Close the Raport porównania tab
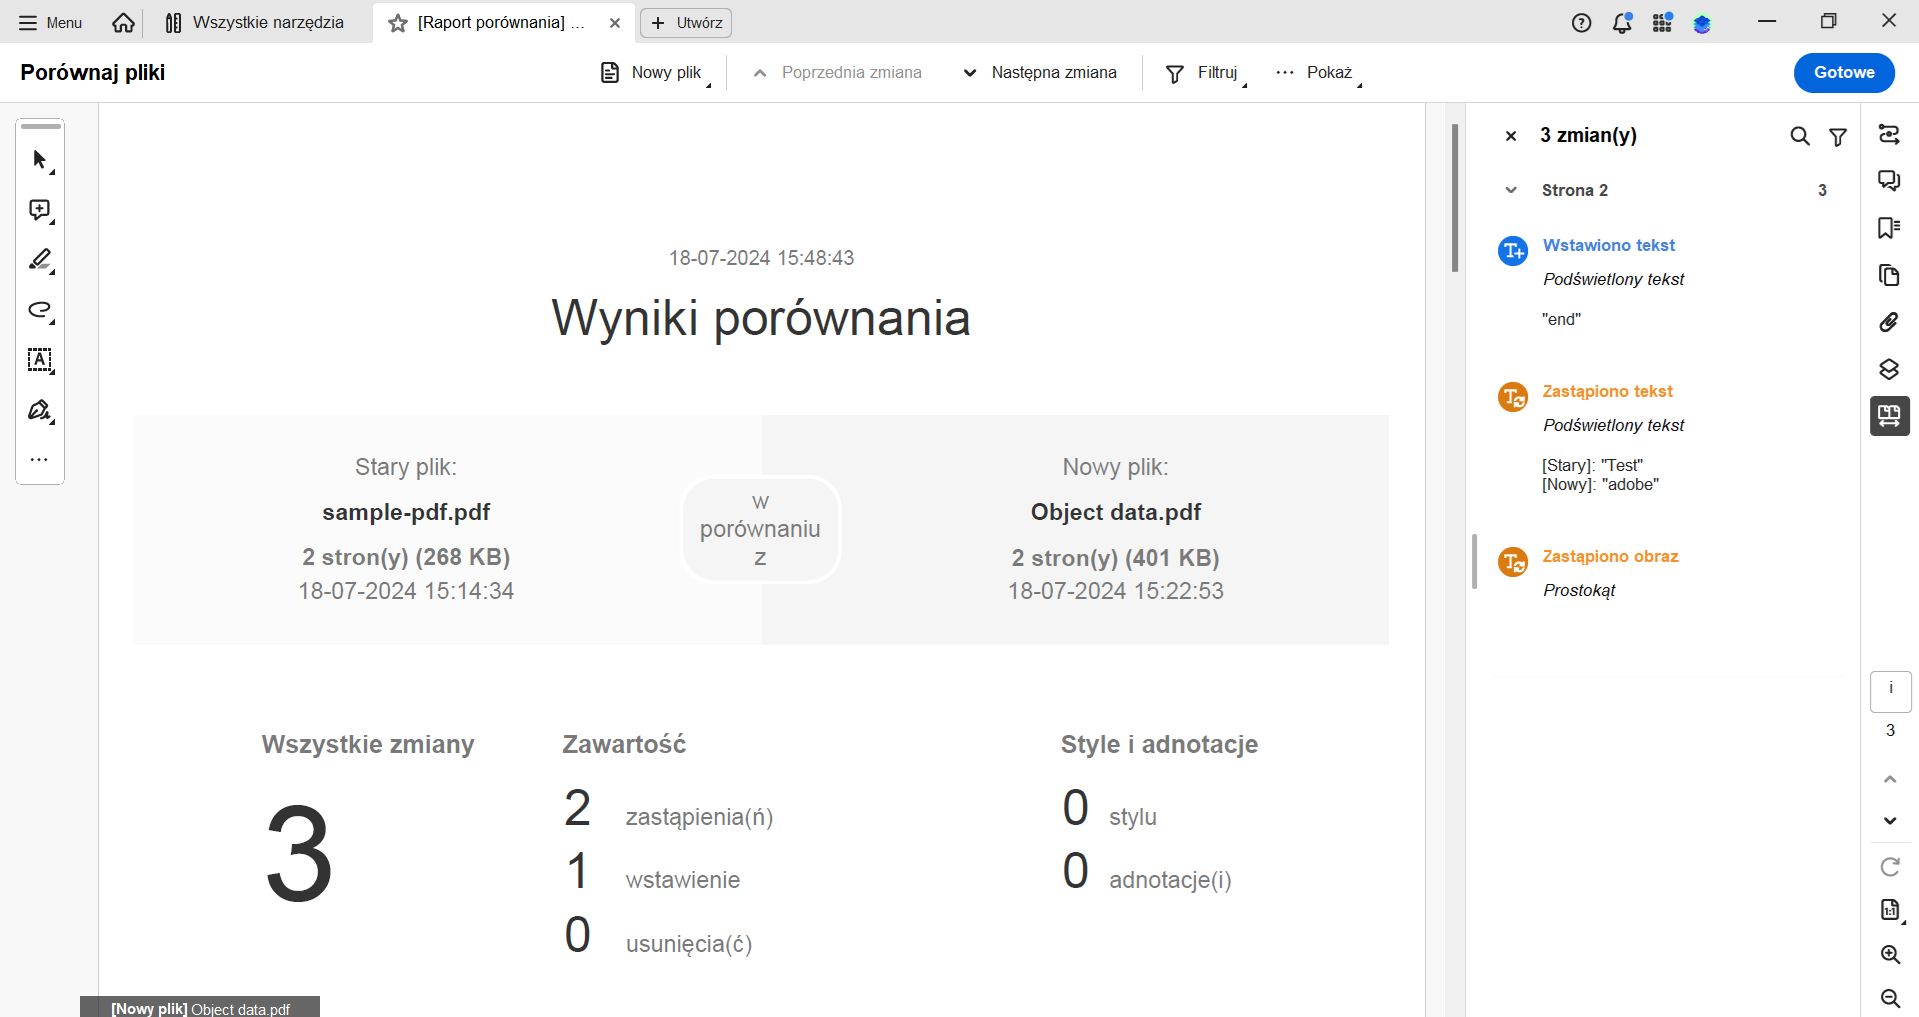The image size is (1919, 1017). pyautogui.click(x=615, y=22)
